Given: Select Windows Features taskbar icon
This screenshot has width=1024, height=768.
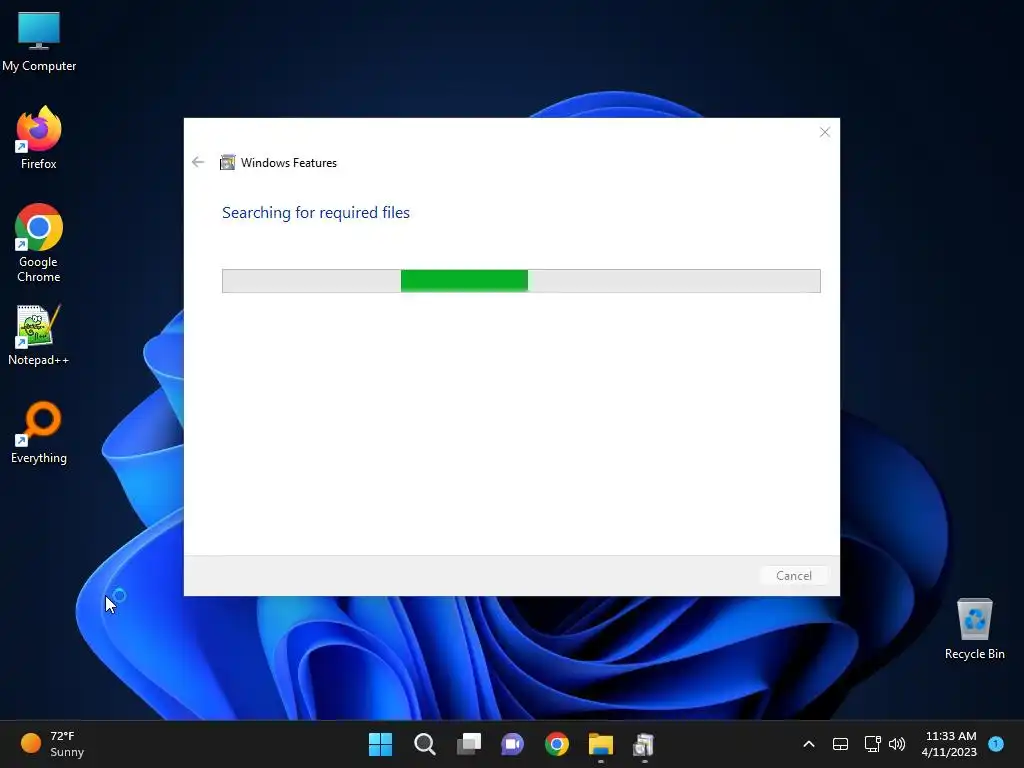Looking at the screenshot, I should pyautogui.click(x=645, y=744).
